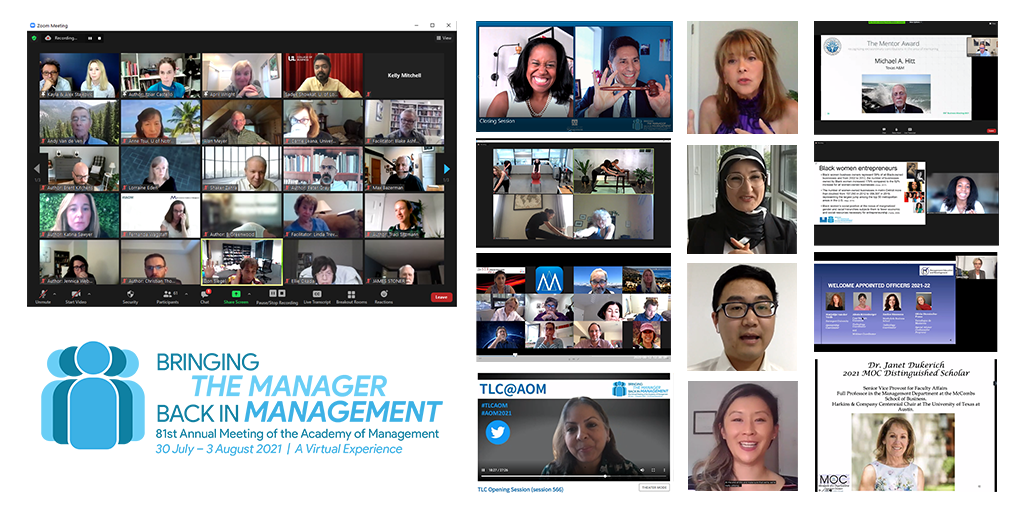1022x513 pixels.
Task: Click red Leave meeting button
Action: (441, 297)
